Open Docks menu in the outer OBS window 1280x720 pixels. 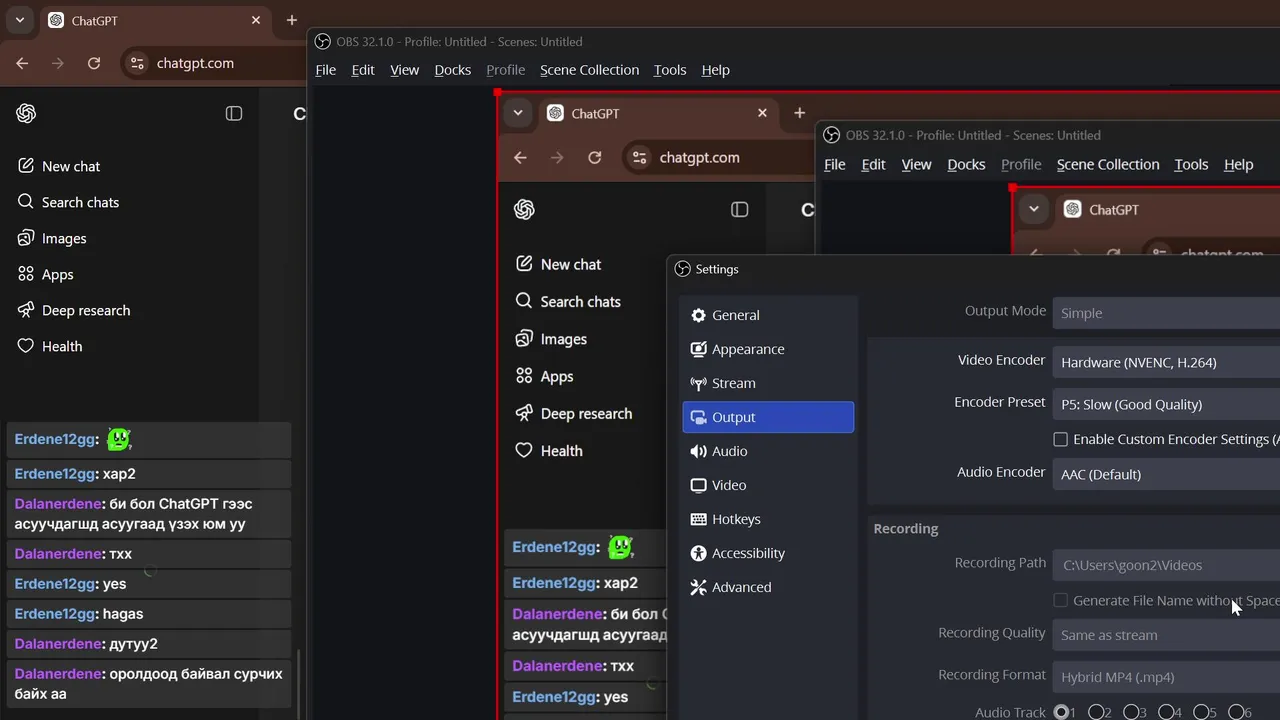[x=453, y=70]
